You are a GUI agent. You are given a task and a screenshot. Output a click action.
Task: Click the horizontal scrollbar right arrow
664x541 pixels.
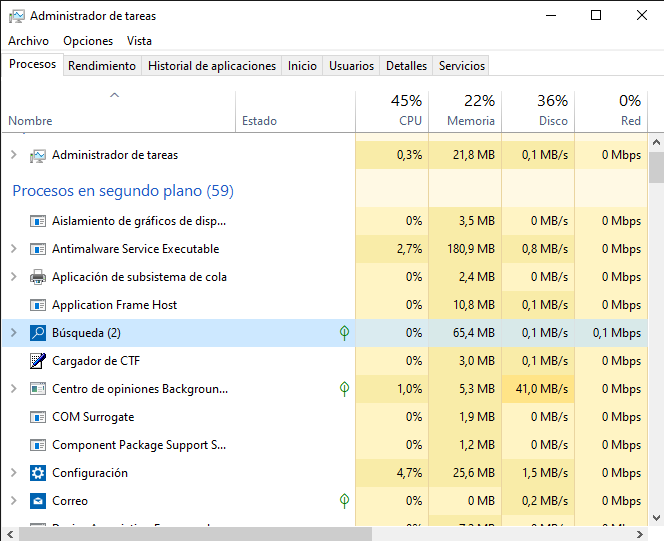pyautogui.click(x=639, y=534)
